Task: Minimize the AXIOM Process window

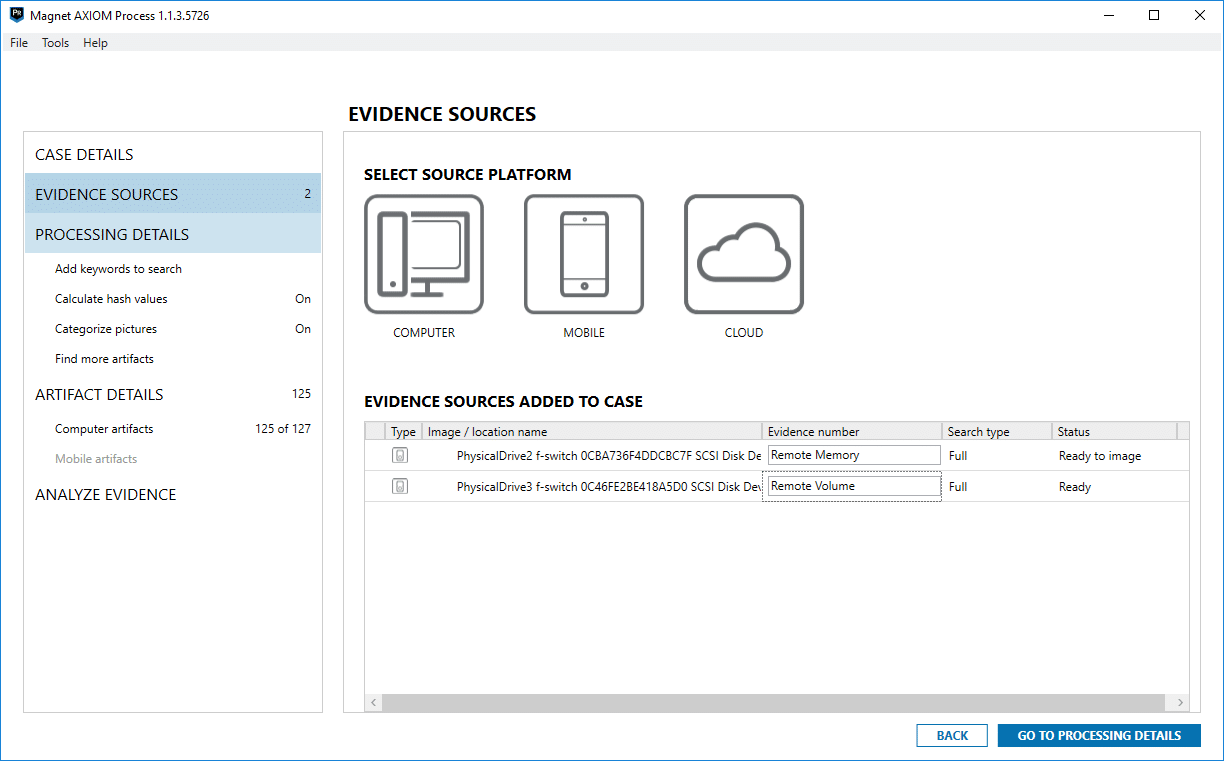Action: [x=1108, y=16]
